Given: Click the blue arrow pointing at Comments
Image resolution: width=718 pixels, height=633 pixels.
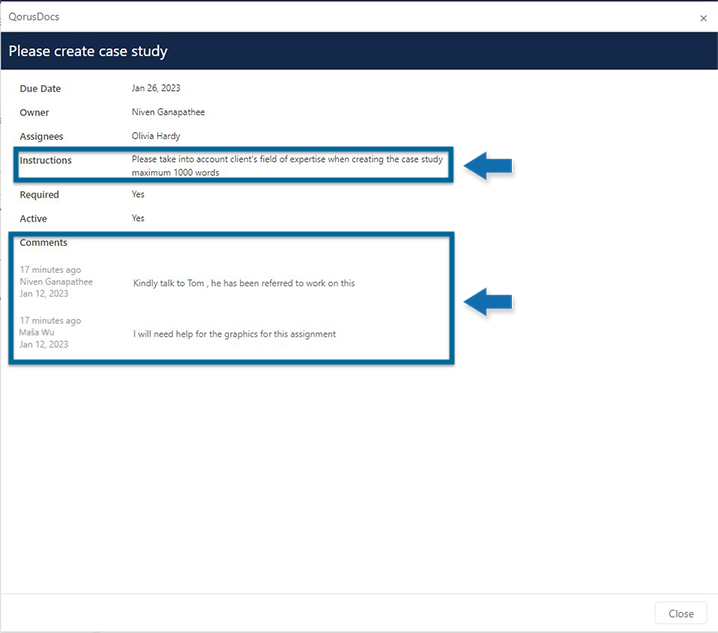Looking at the screenshot, I should (x=489, y=299).
